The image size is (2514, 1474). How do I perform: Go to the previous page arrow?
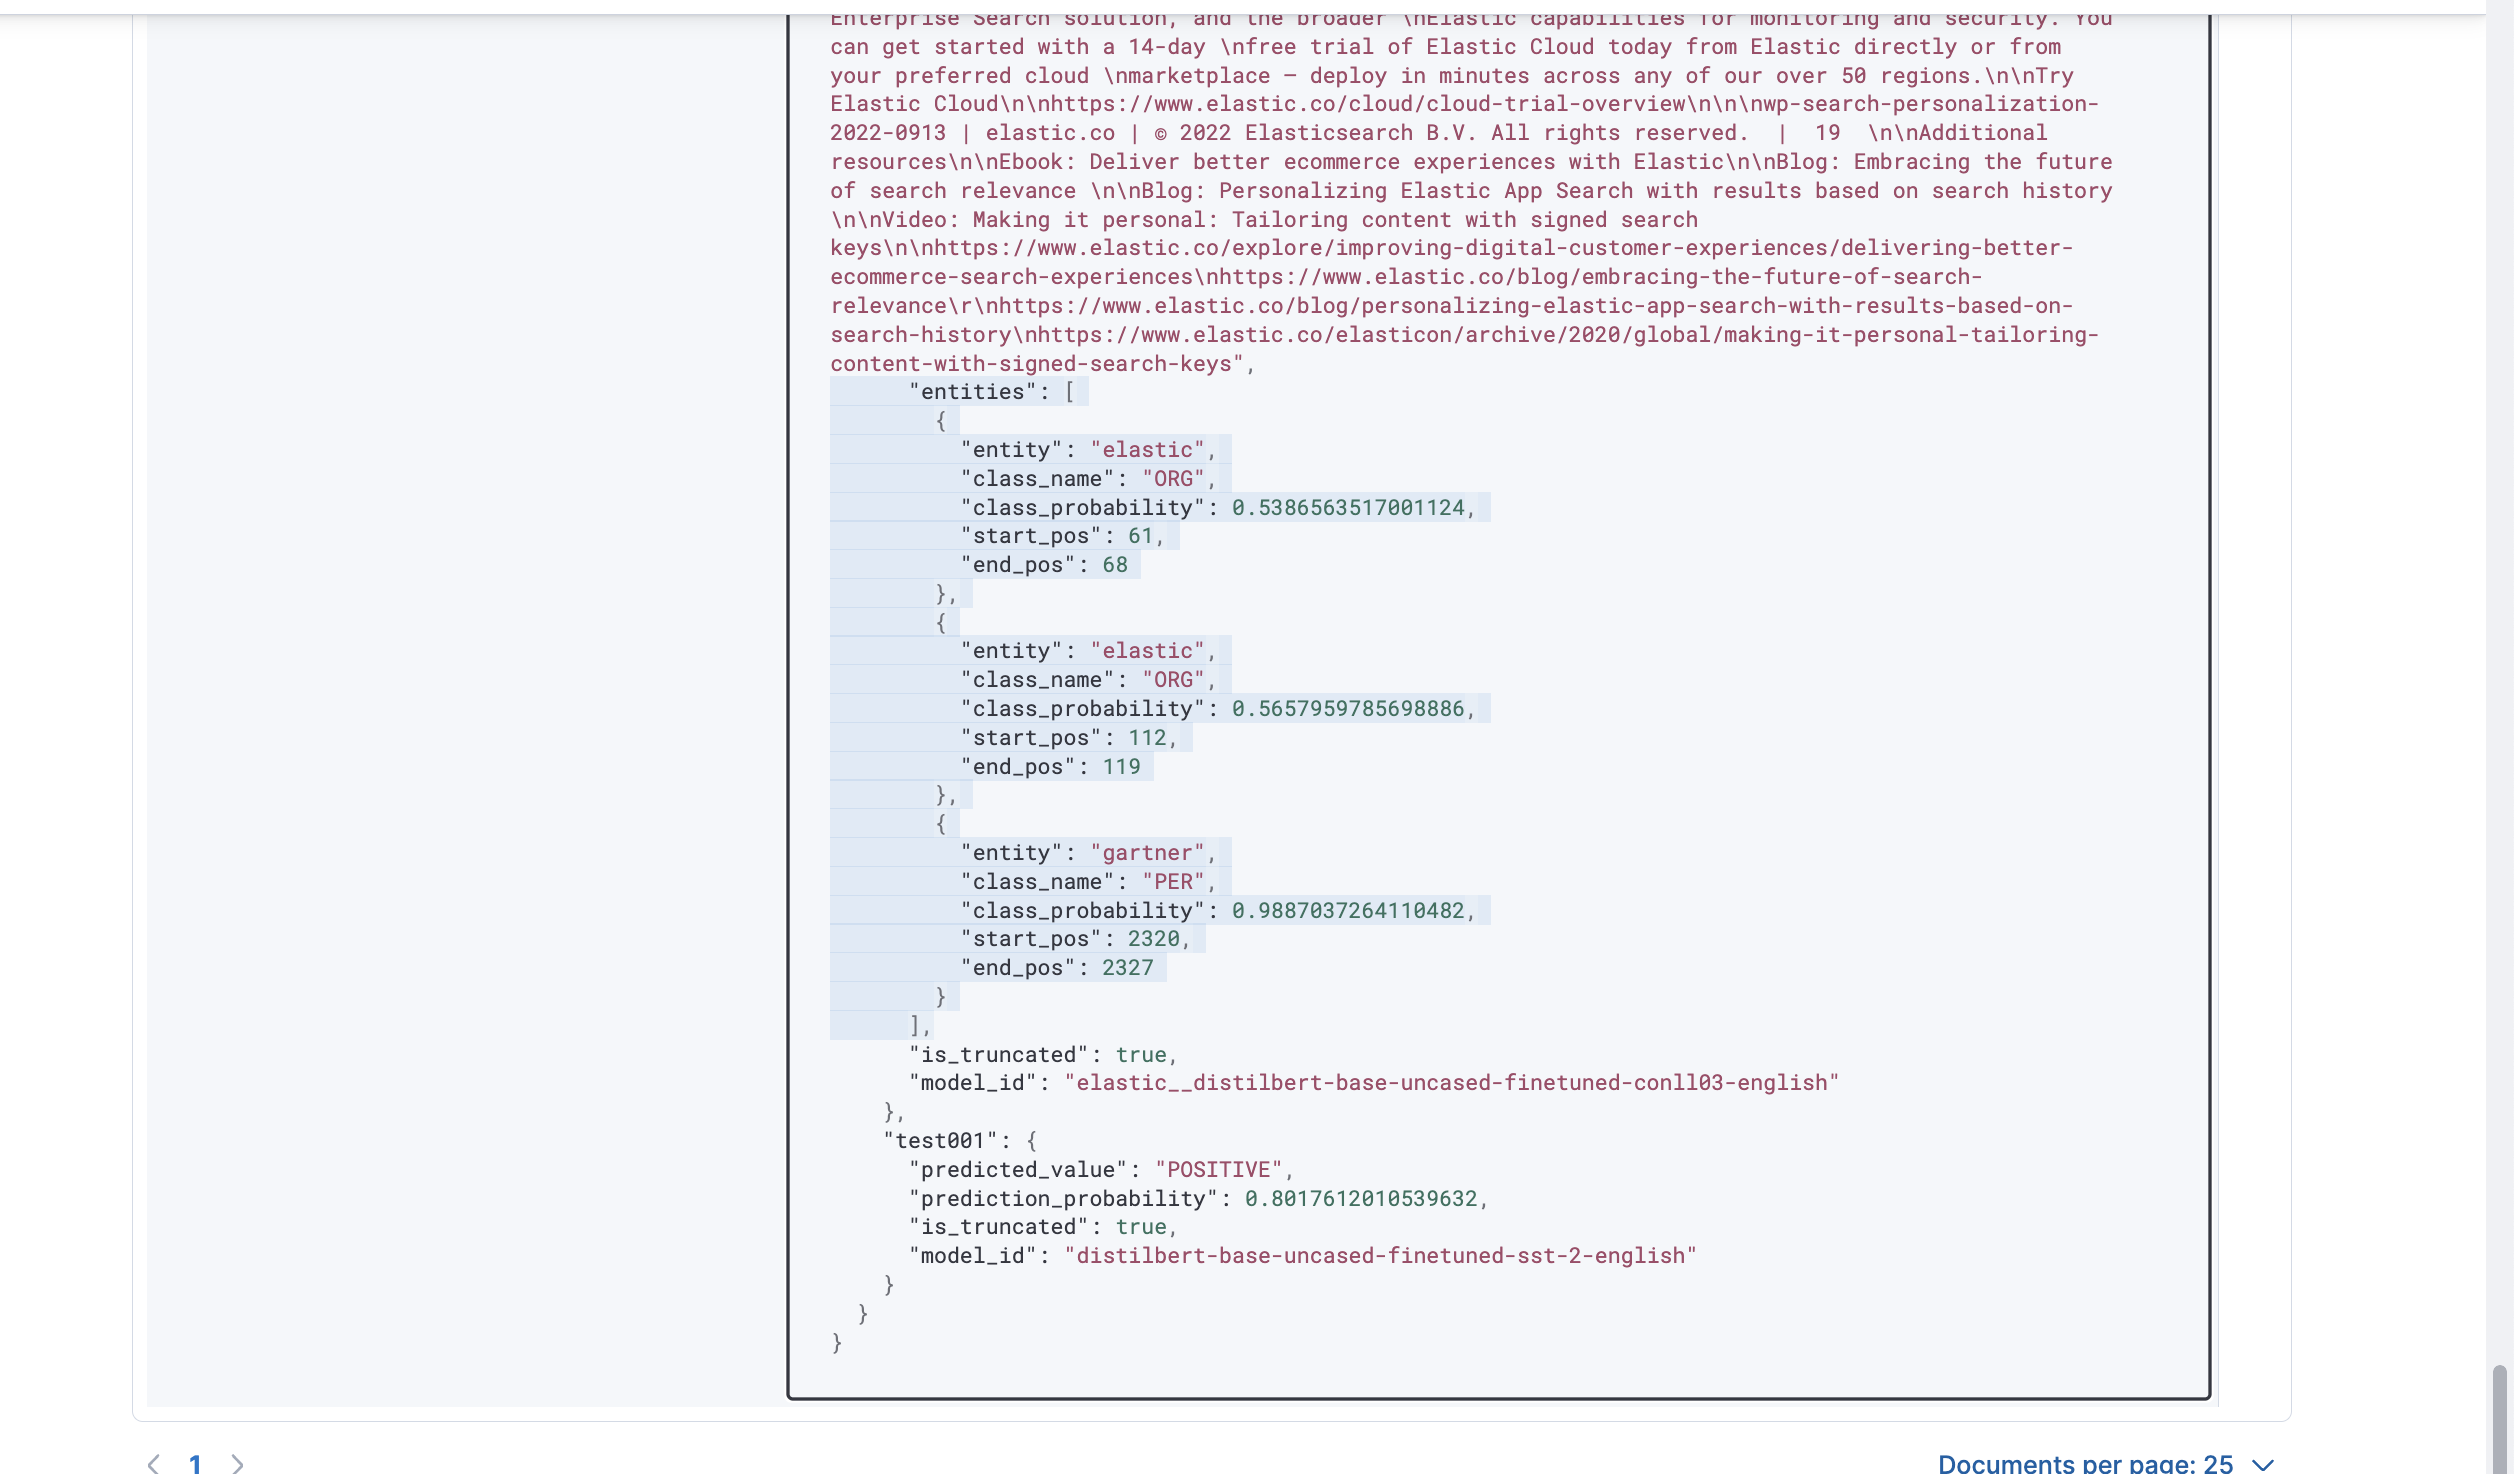pos(153,1464)
